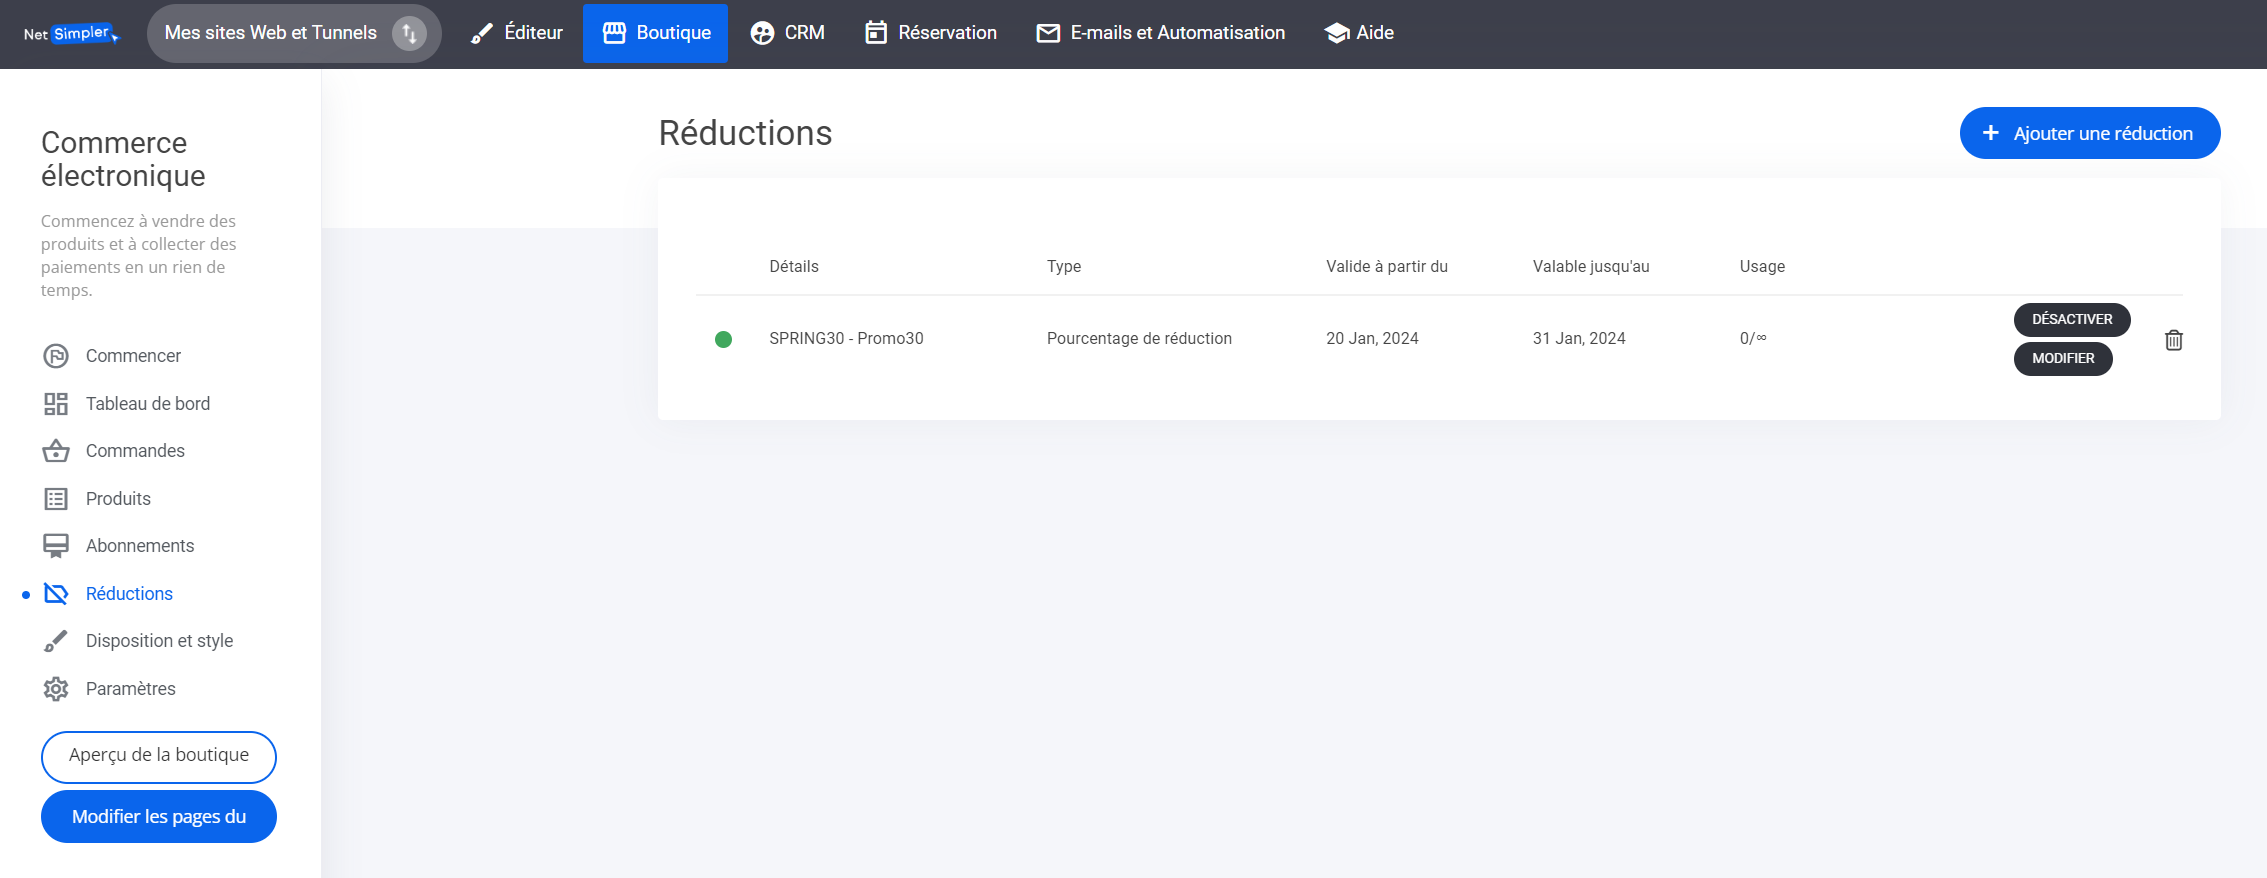Select the SPRING30 - Promo30 row details
The height and width of the screenshot is (878, 2267).
tap(846, 339)
